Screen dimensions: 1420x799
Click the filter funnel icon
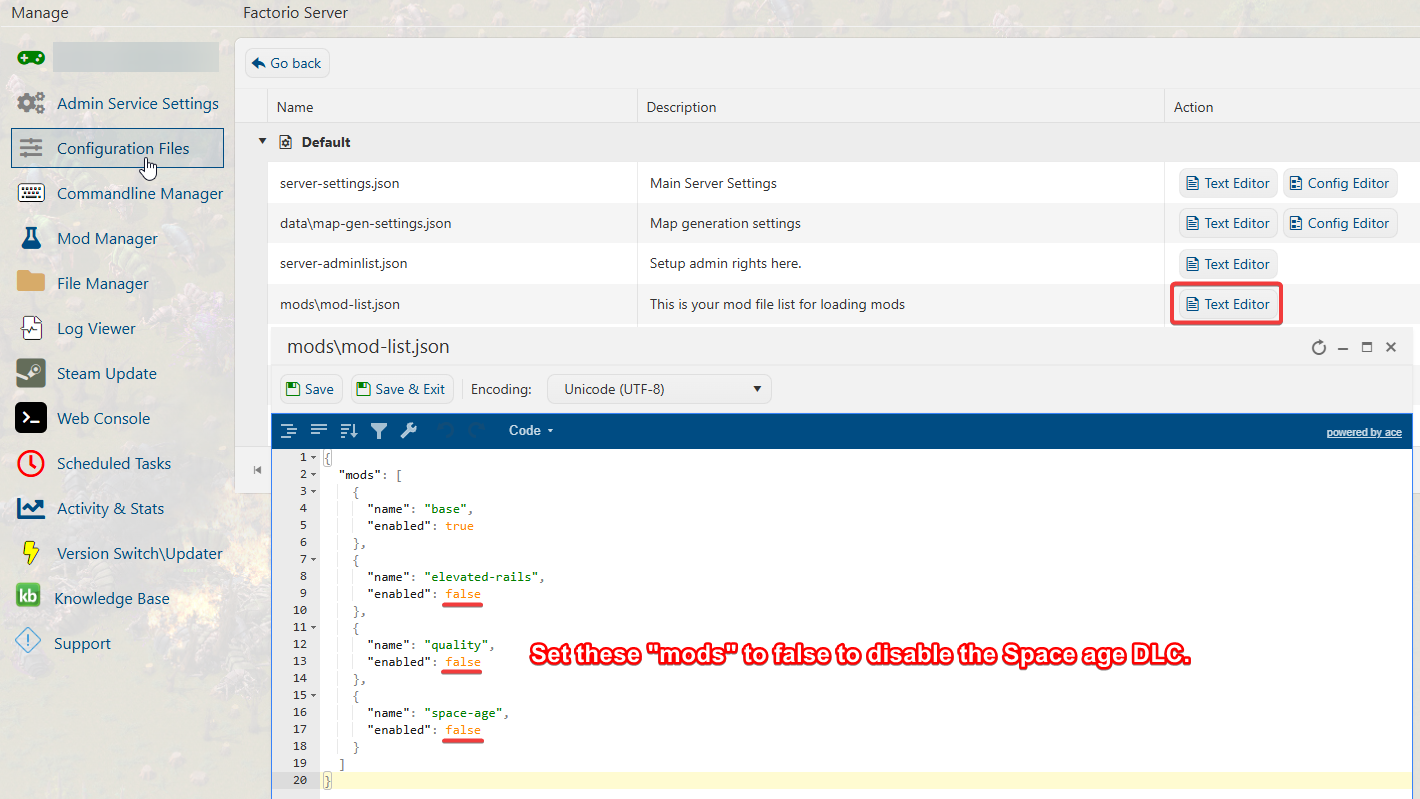tap(379, 431)
